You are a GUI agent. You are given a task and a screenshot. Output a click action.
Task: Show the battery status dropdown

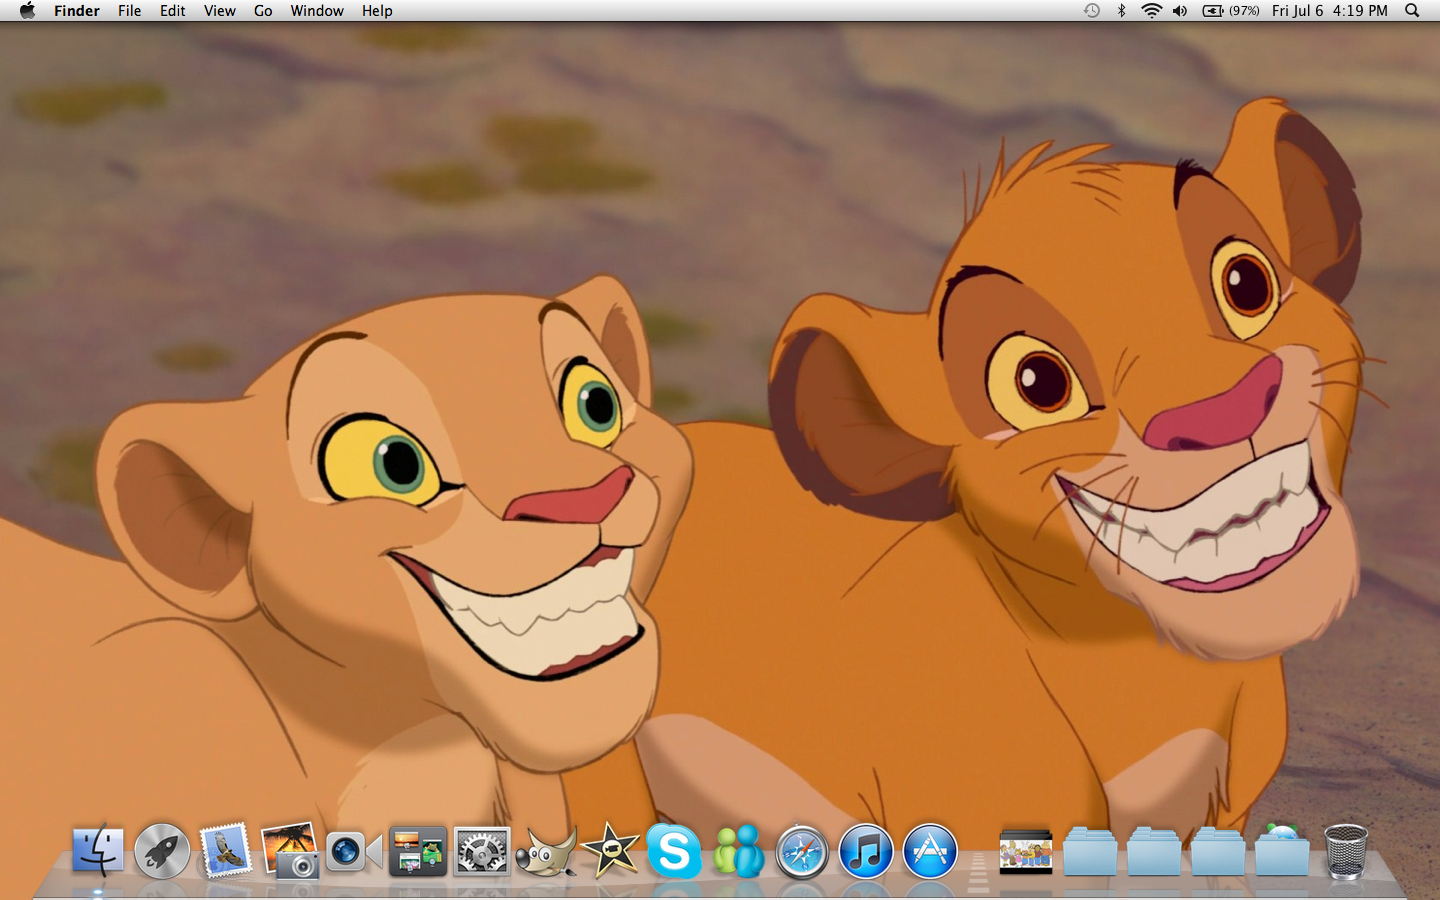pos(1230,11)
